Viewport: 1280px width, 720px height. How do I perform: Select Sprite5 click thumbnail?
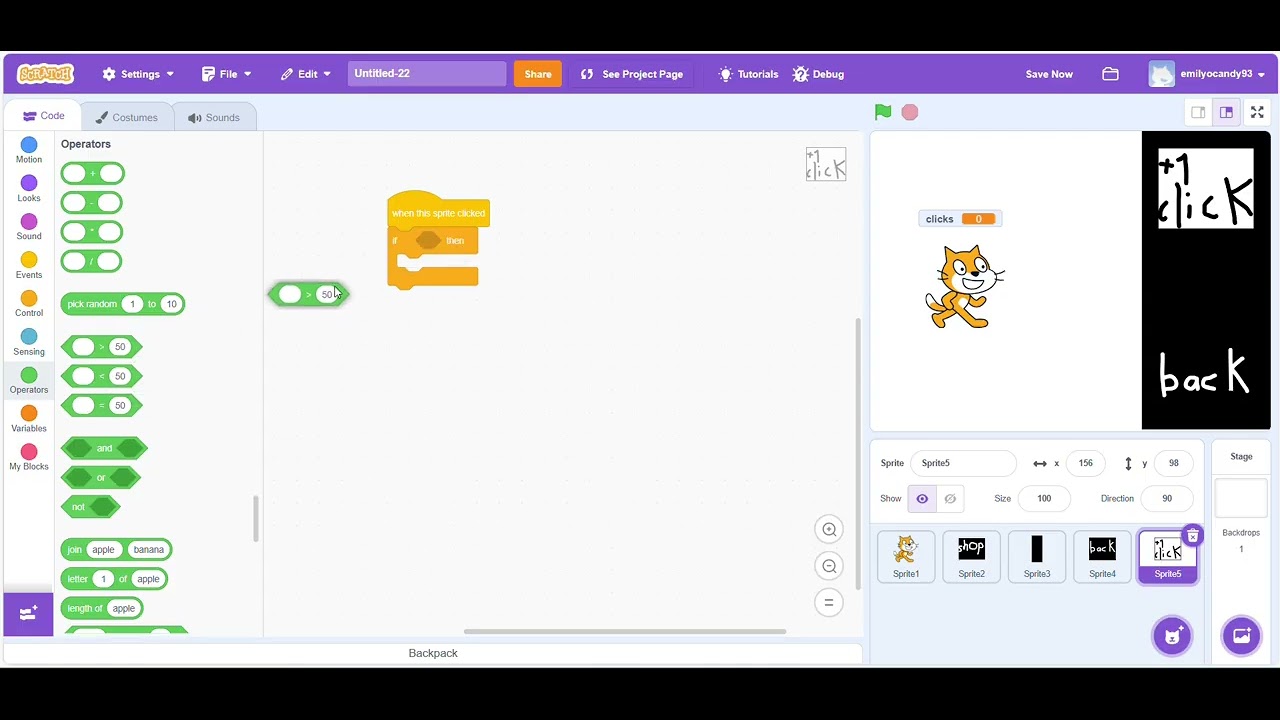coord(1167,556)
